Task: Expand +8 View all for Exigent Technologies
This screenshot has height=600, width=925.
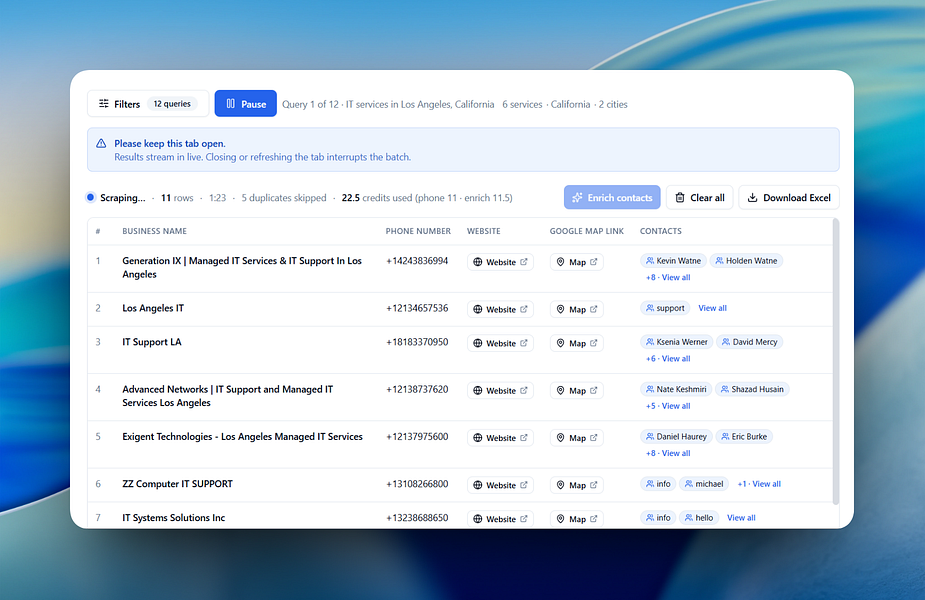Action: coord(668,453)
